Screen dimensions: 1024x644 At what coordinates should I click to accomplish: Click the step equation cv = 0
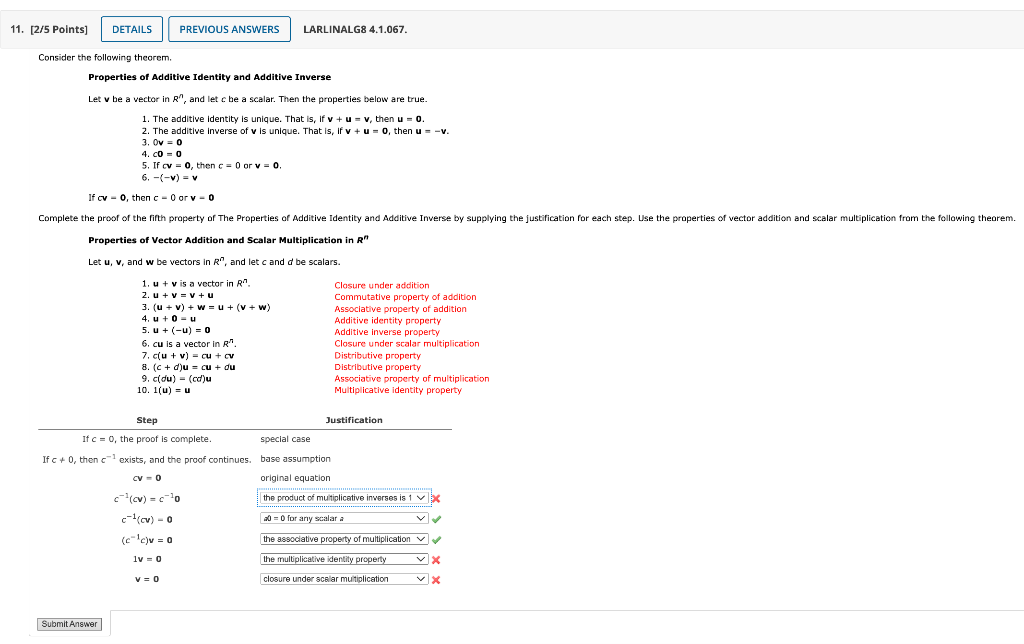pos(144,478)
